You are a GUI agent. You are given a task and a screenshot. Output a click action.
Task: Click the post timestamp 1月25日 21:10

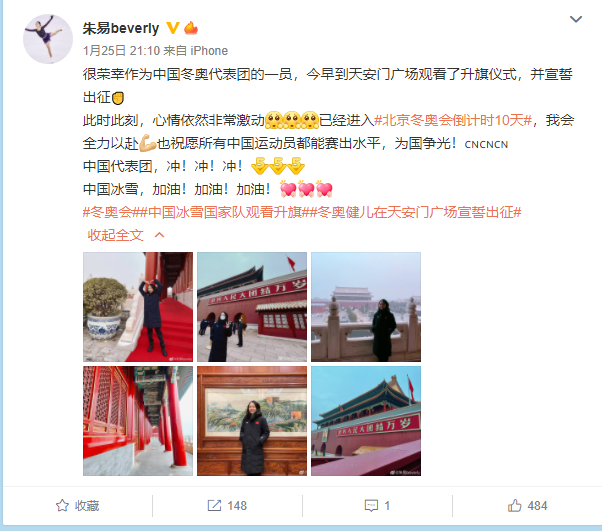[x=121, y=51]
